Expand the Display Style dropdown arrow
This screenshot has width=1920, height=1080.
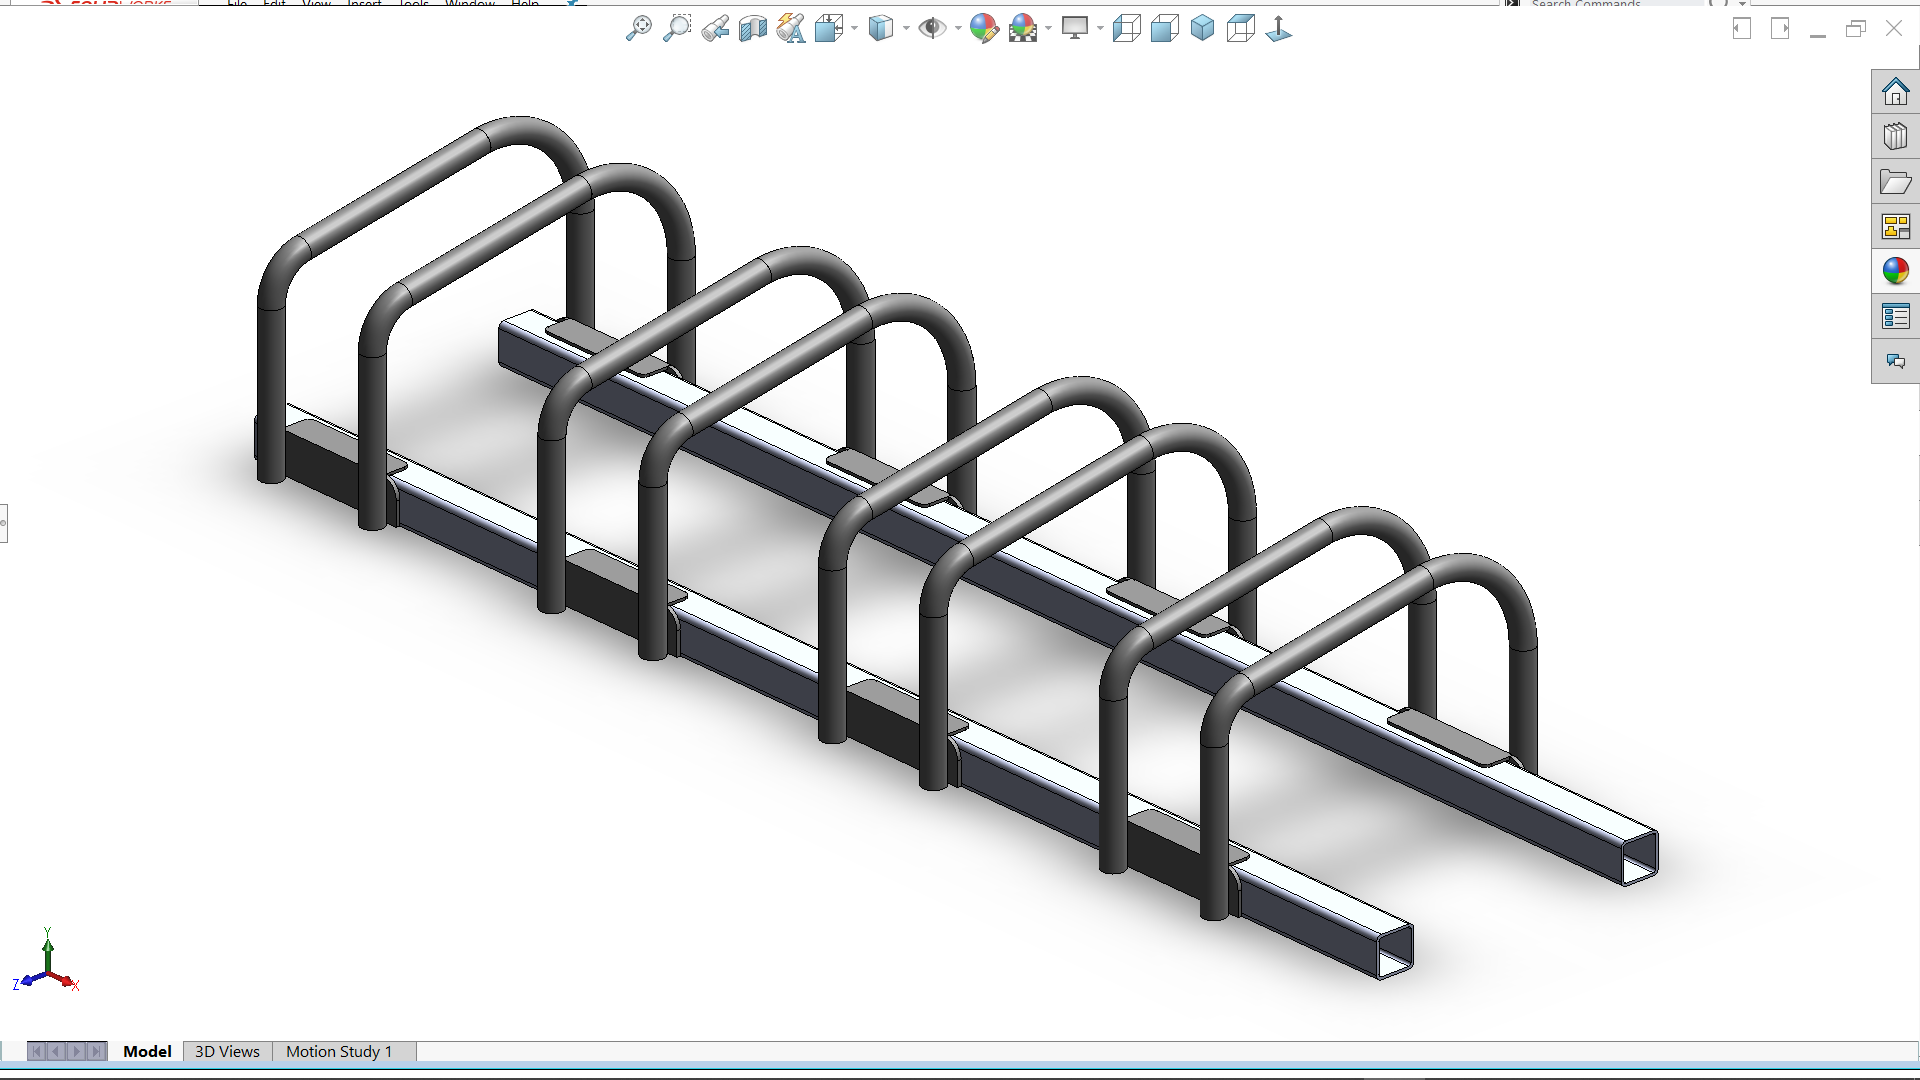click(x=906, y=29)
